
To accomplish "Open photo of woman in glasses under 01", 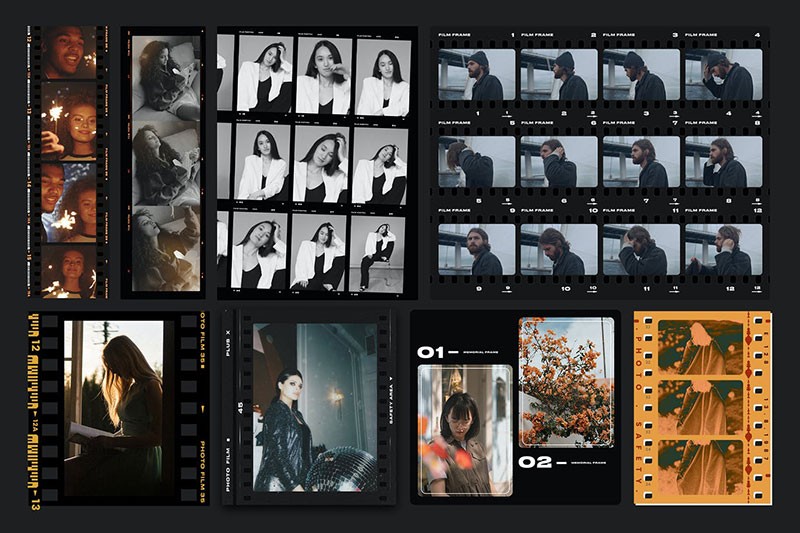I will [x=465, y=430].
